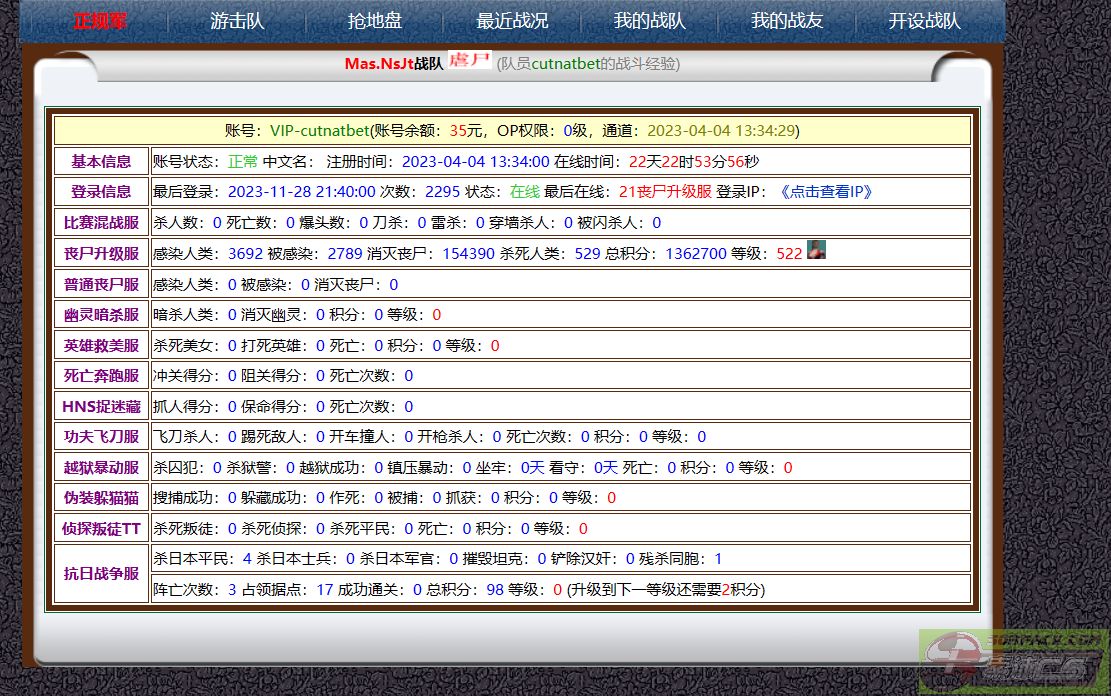Click channel date 2023-04-04 13:34:29
Image resolution: width=1111 pixels, height=696 pixels.
point(721,131)
